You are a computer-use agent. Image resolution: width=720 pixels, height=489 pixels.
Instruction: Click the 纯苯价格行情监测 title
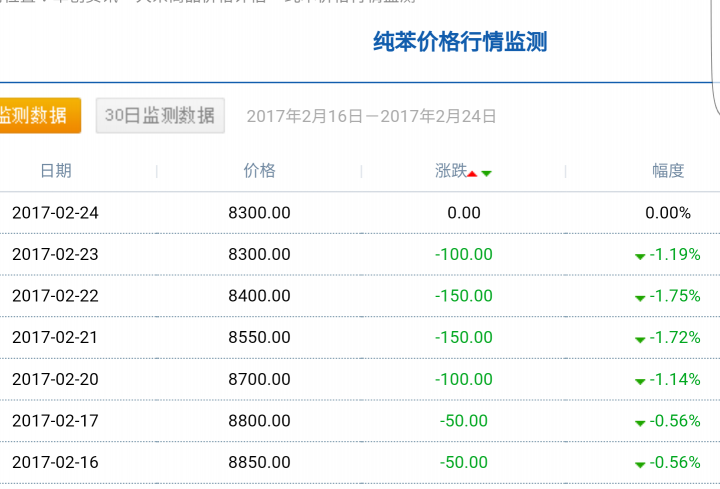click(x=460, y=42)
